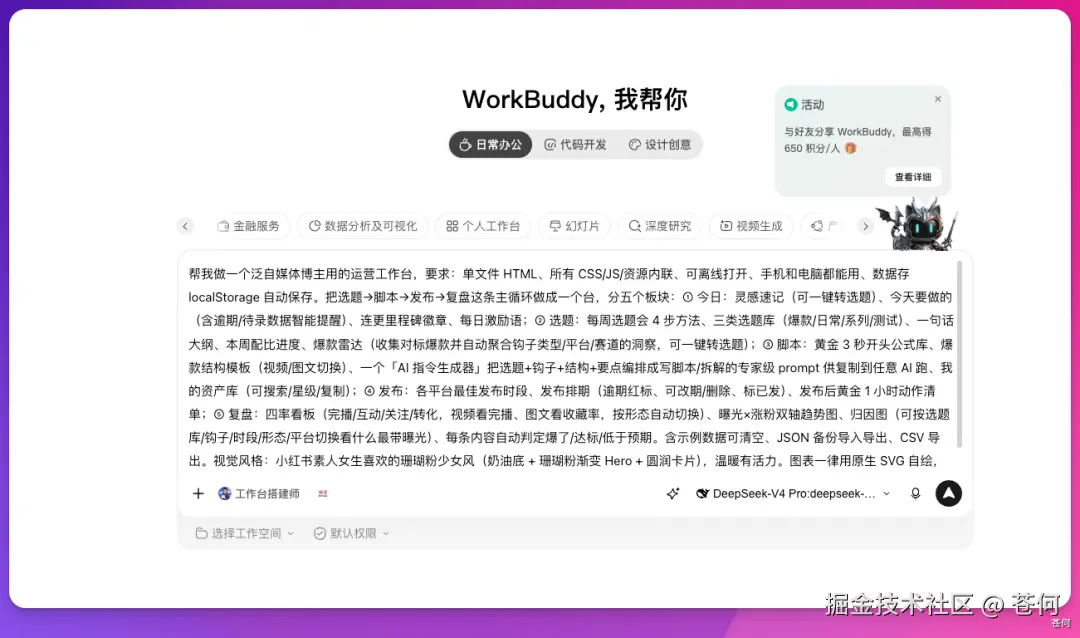The image size is (1080, 638).
Task: Select the 日常办公 mode tab
Action: [490, 145]
